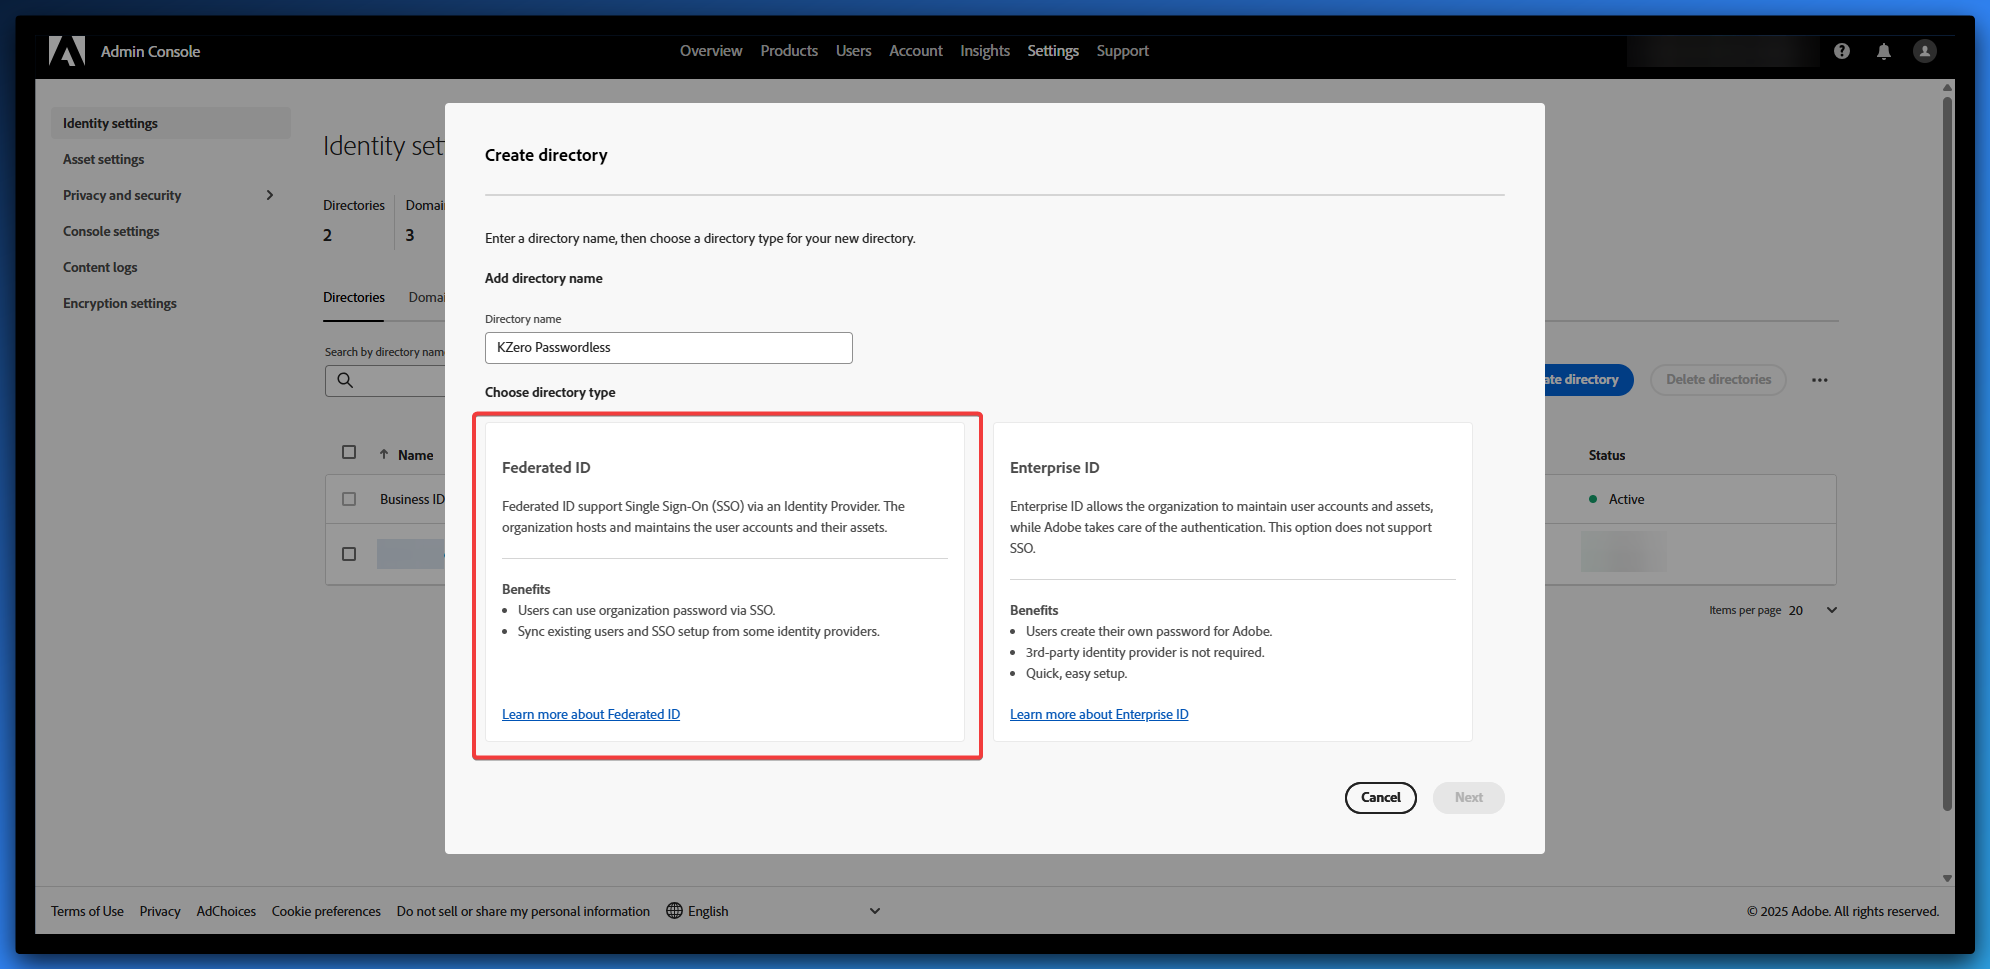Open Learn more about Federated ID link
Viewport: 1990px width, 969px height.
tap(590, 714)
